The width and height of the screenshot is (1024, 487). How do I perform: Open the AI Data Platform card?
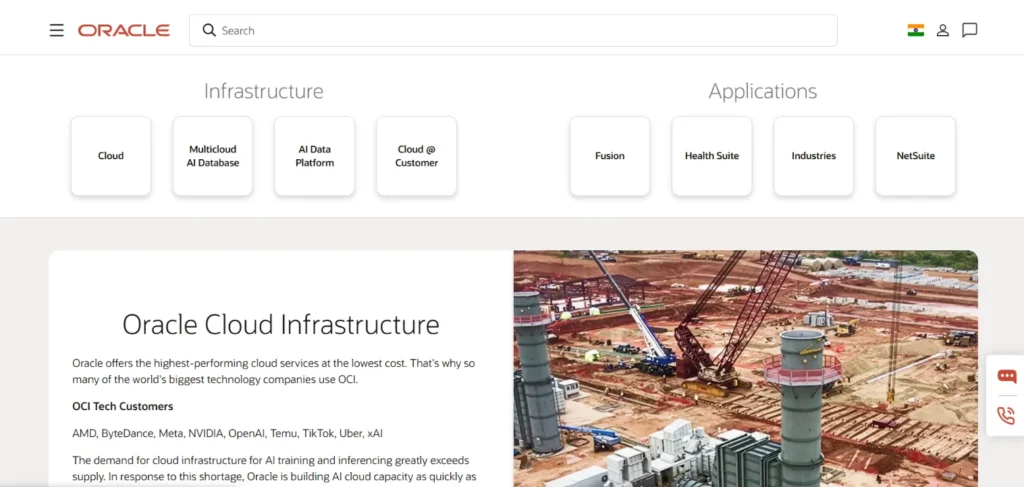coord(315,156)
